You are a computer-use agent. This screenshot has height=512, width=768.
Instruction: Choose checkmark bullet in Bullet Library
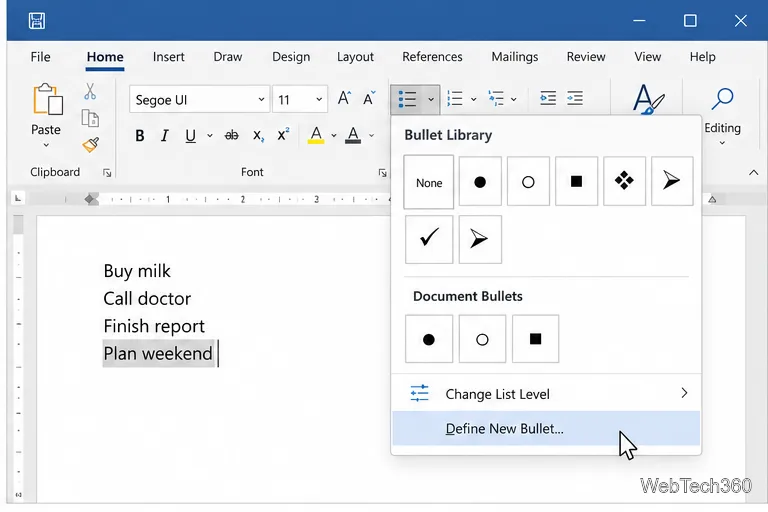(x=429, y=239)
